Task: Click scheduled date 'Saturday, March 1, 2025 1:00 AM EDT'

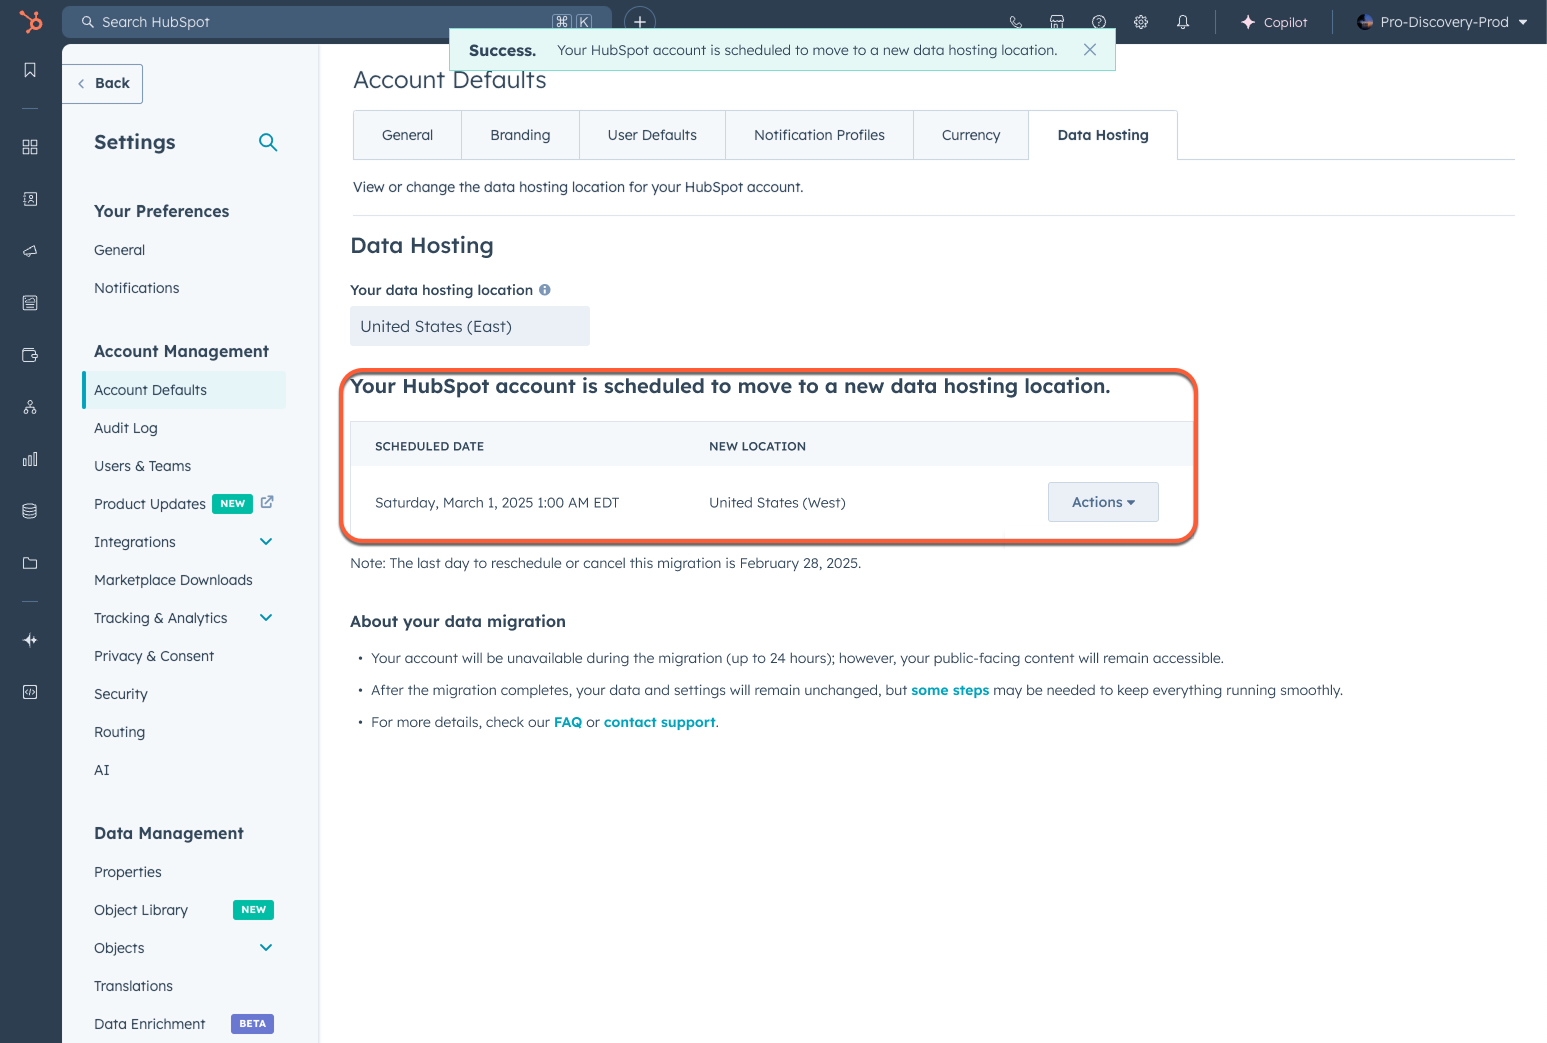Action: (x=497, y=503)
